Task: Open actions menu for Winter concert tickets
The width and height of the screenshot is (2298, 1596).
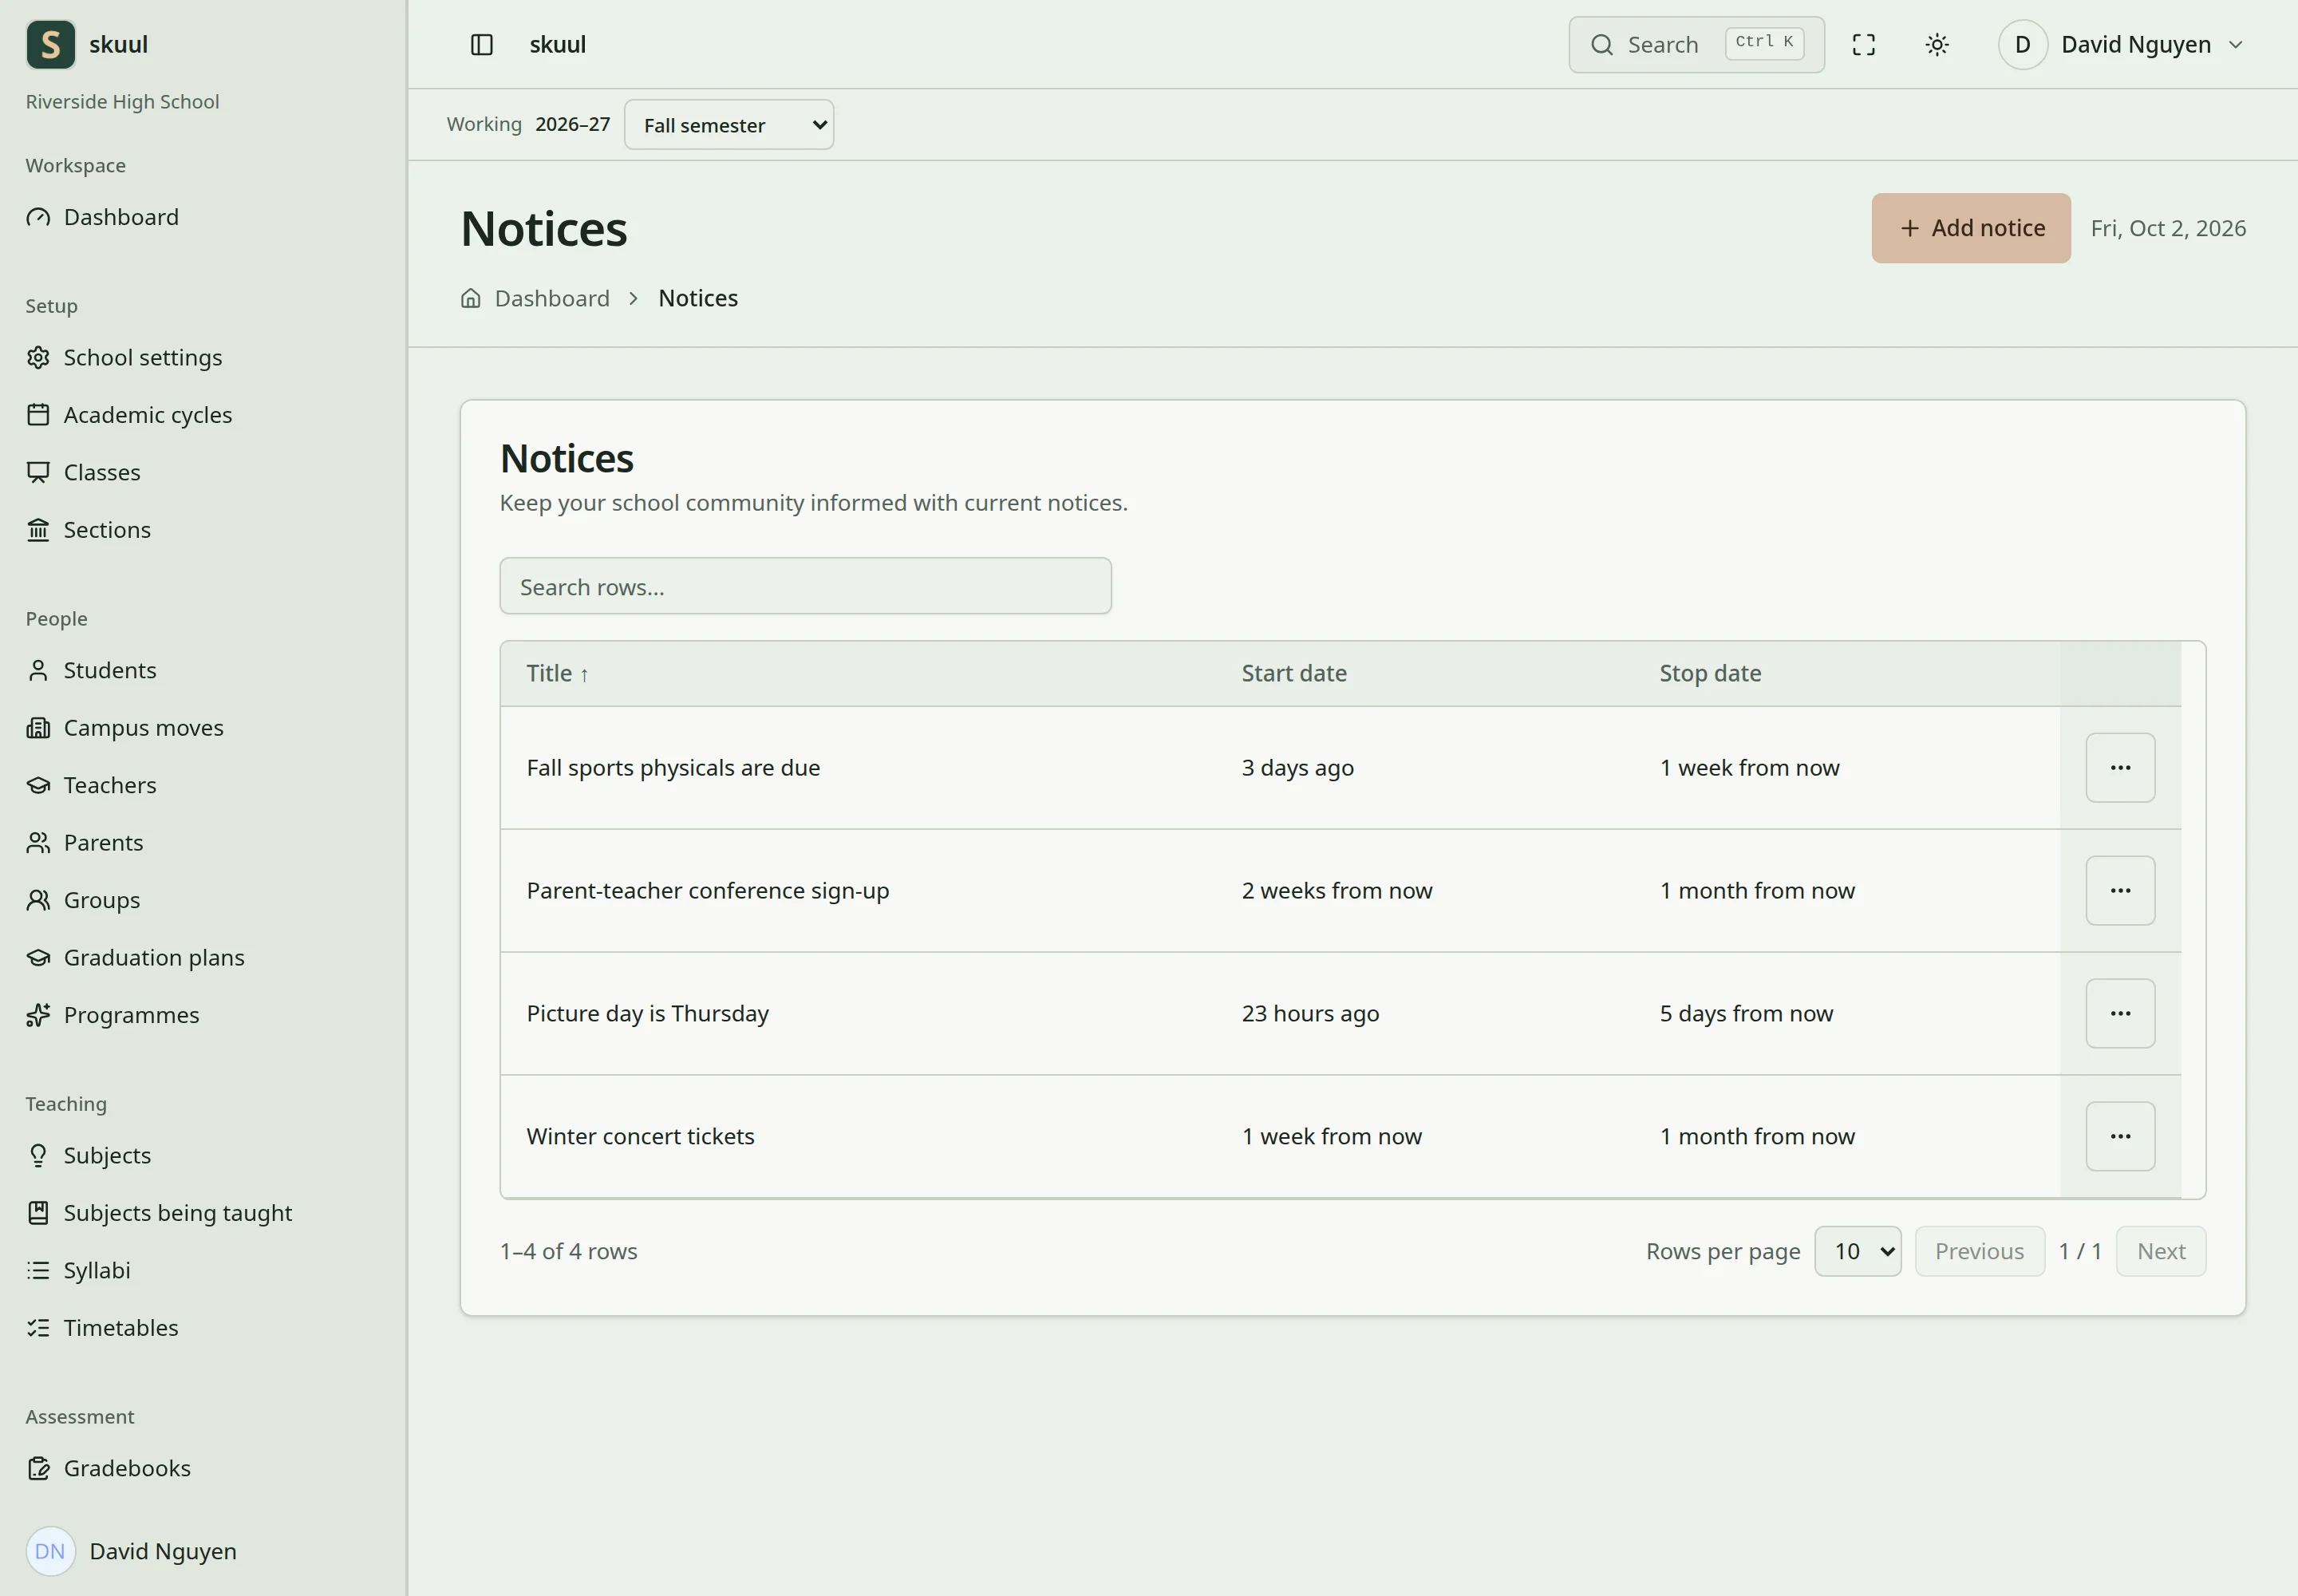Action: pyautogui.click(x=2120, y=1137)
